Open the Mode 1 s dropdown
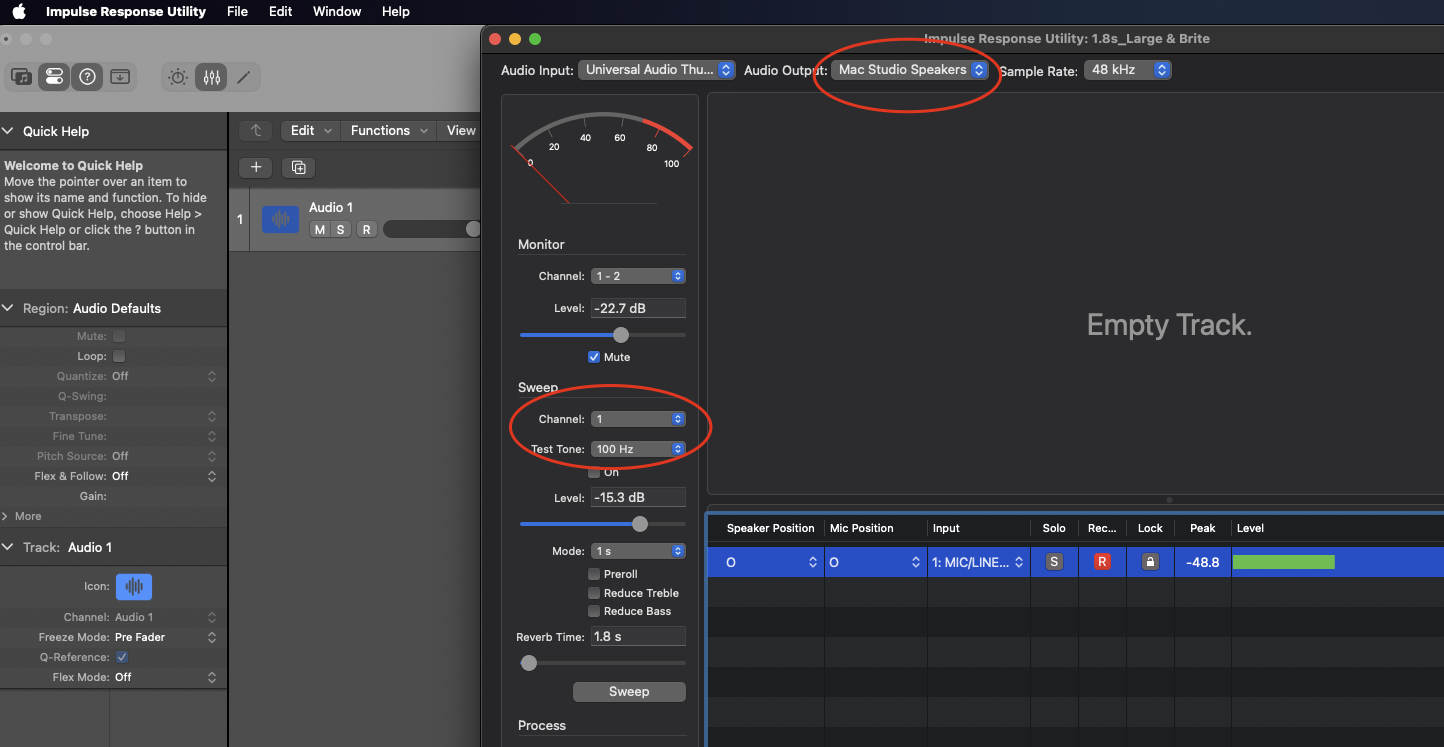The height and width of the screenshot is (747, 1444). [x=638, y=551]
